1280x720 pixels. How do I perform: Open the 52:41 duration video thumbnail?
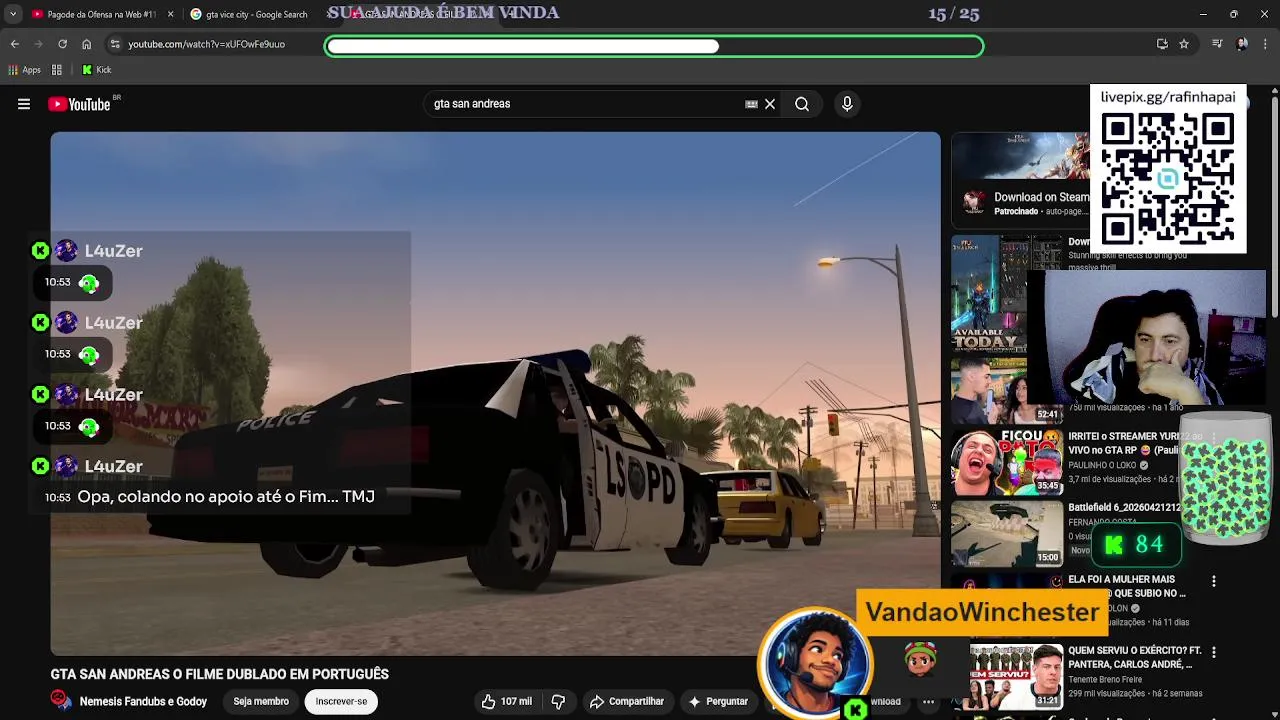point(1007,392)
